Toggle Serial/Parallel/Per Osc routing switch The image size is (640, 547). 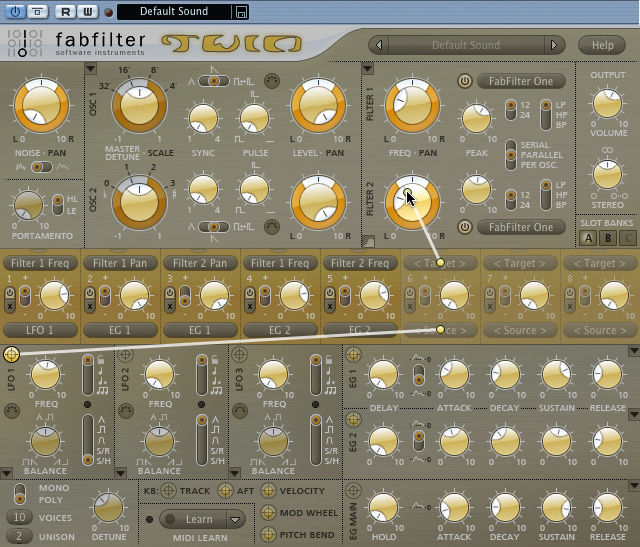pyautogui.click(x=511, y=155)
